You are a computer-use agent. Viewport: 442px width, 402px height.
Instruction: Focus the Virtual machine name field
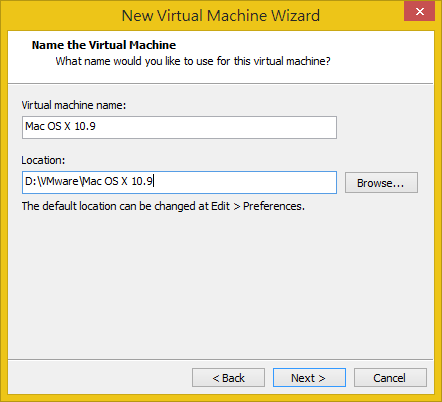179,127
